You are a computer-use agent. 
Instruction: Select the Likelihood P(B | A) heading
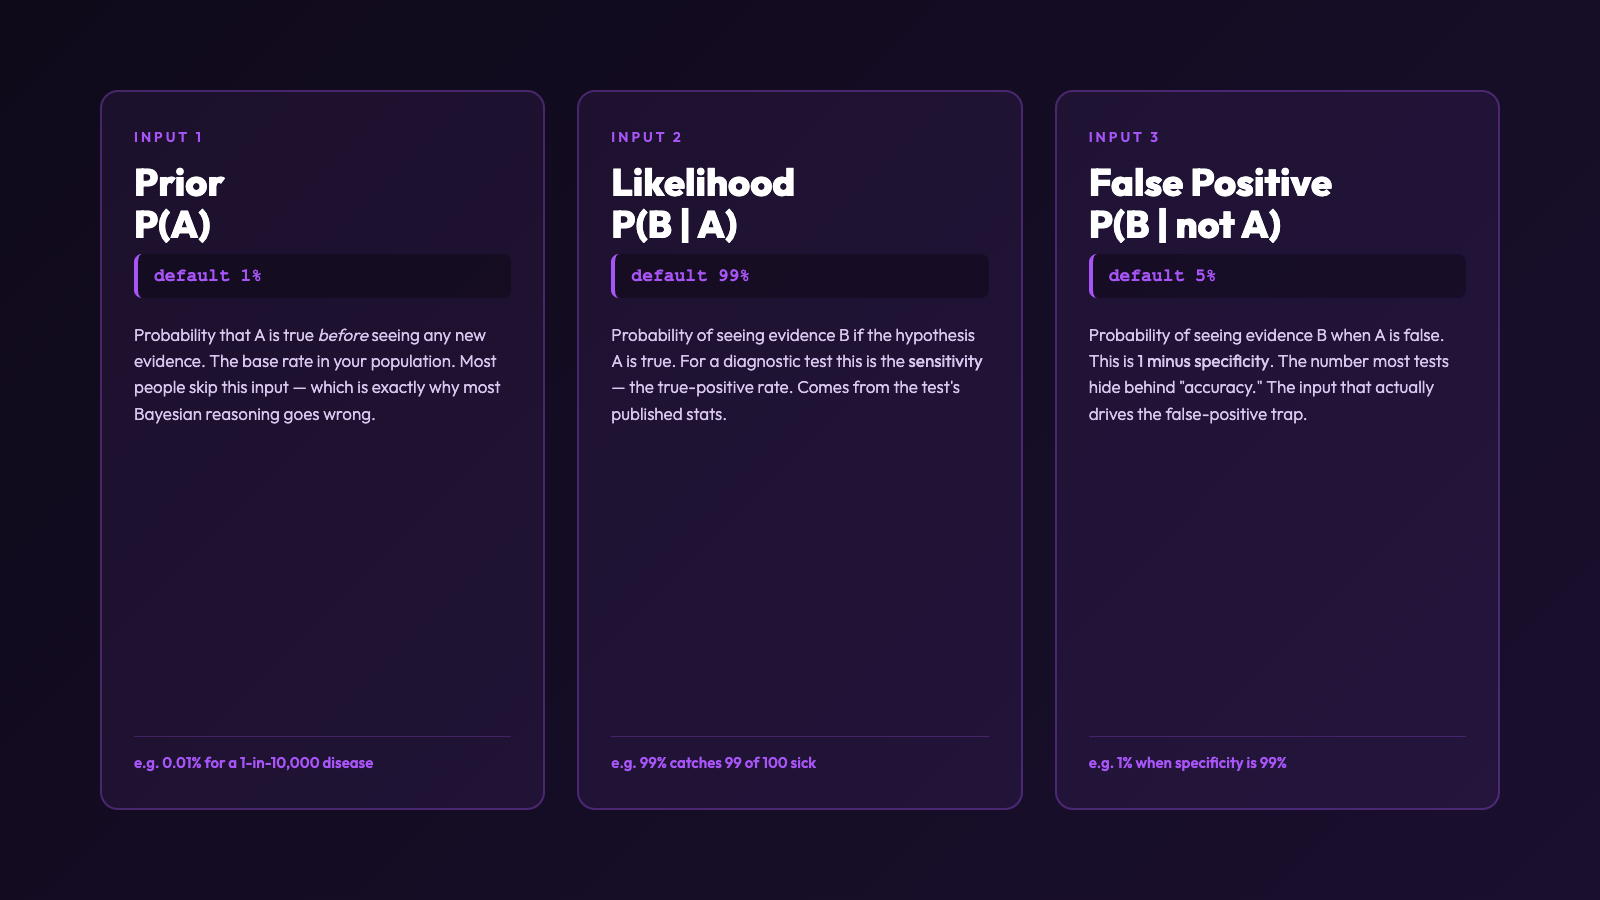pos(703,204)
